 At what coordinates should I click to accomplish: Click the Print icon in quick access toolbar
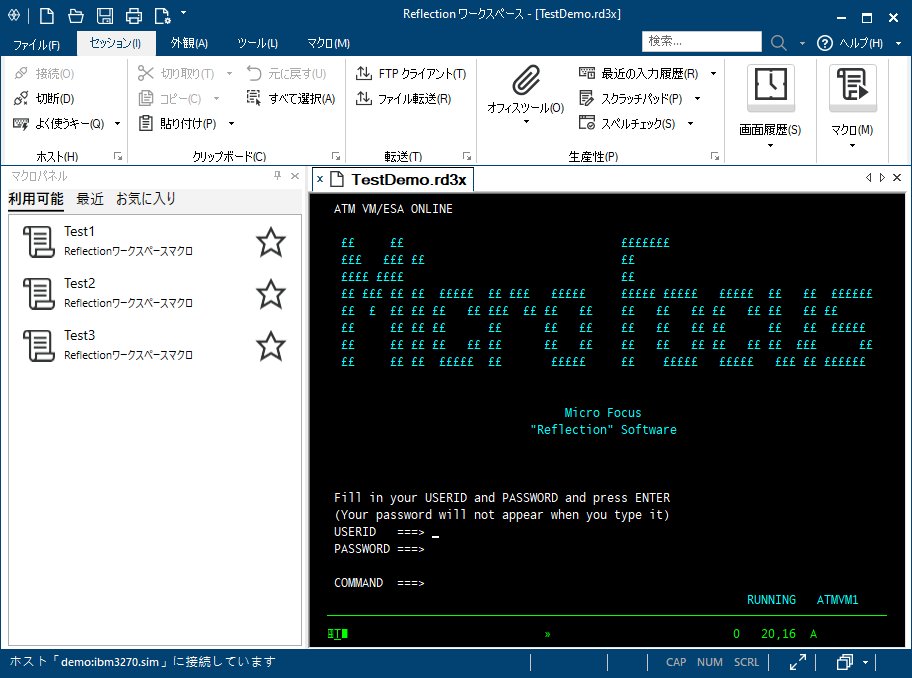134,16
